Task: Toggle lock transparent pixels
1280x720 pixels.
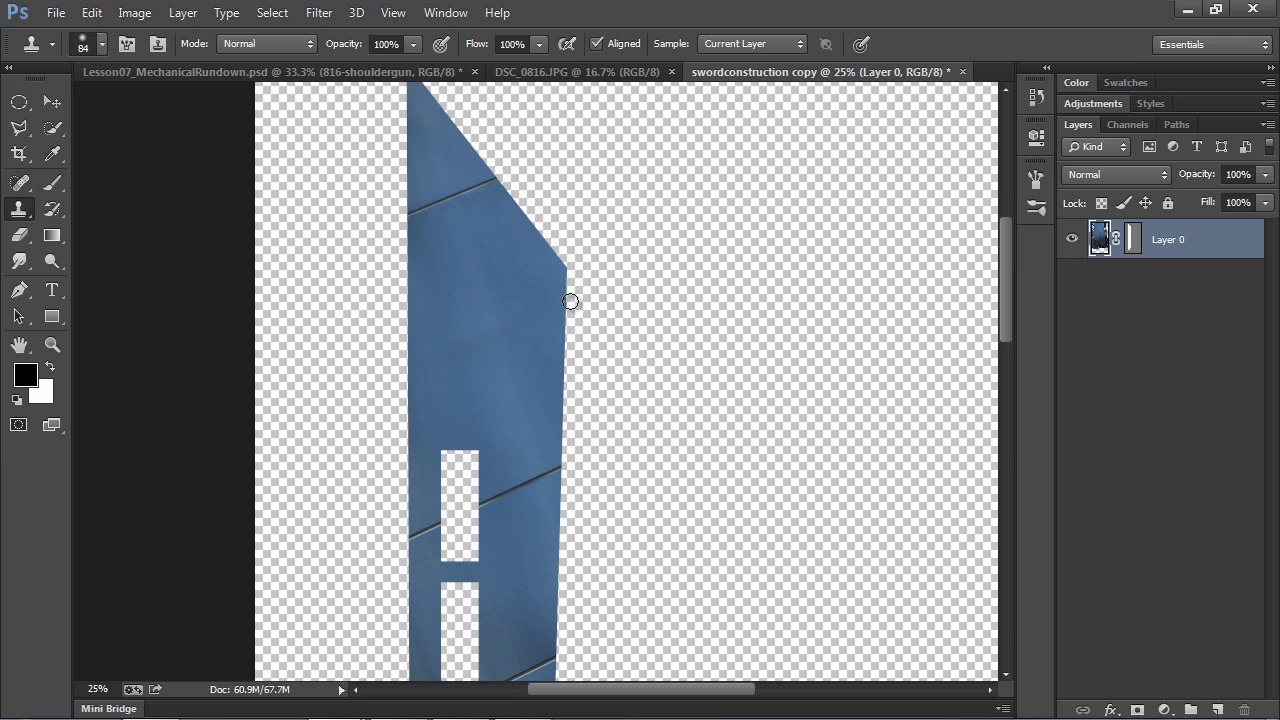Action: click(1101, 203)
